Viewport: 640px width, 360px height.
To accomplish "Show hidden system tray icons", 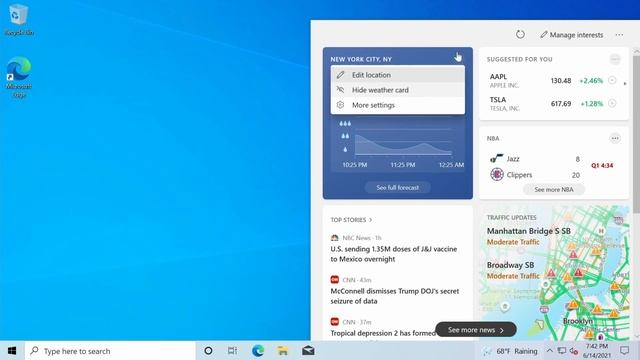I will [x=550, y=351].
